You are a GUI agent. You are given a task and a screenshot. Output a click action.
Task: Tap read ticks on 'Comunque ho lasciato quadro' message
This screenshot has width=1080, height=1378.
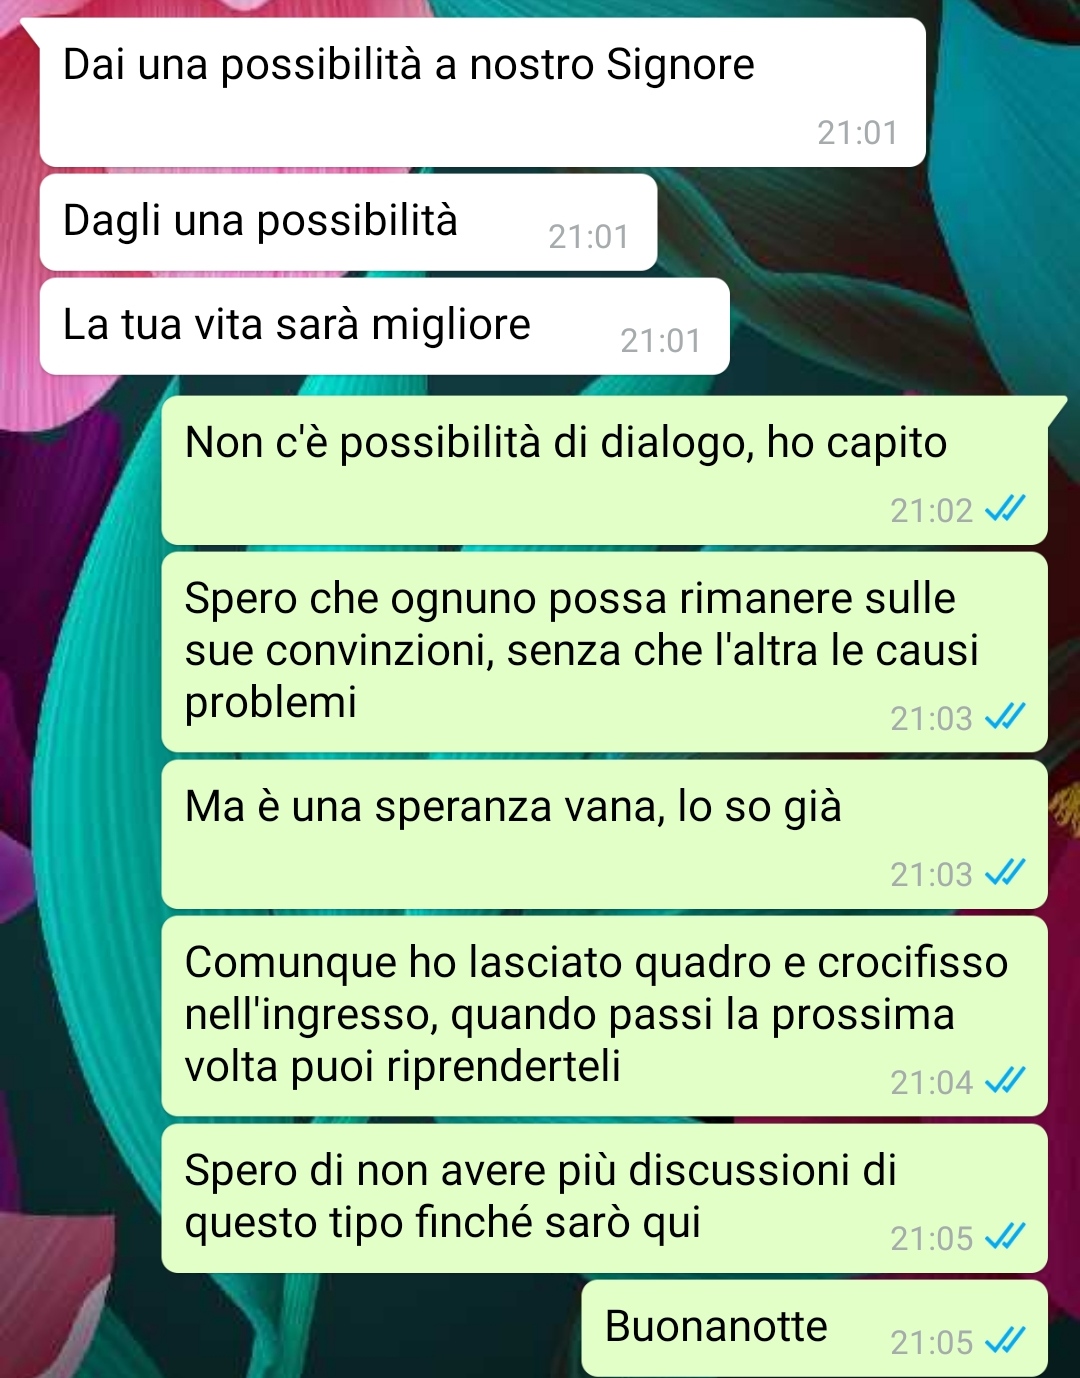[1005, 1081]
